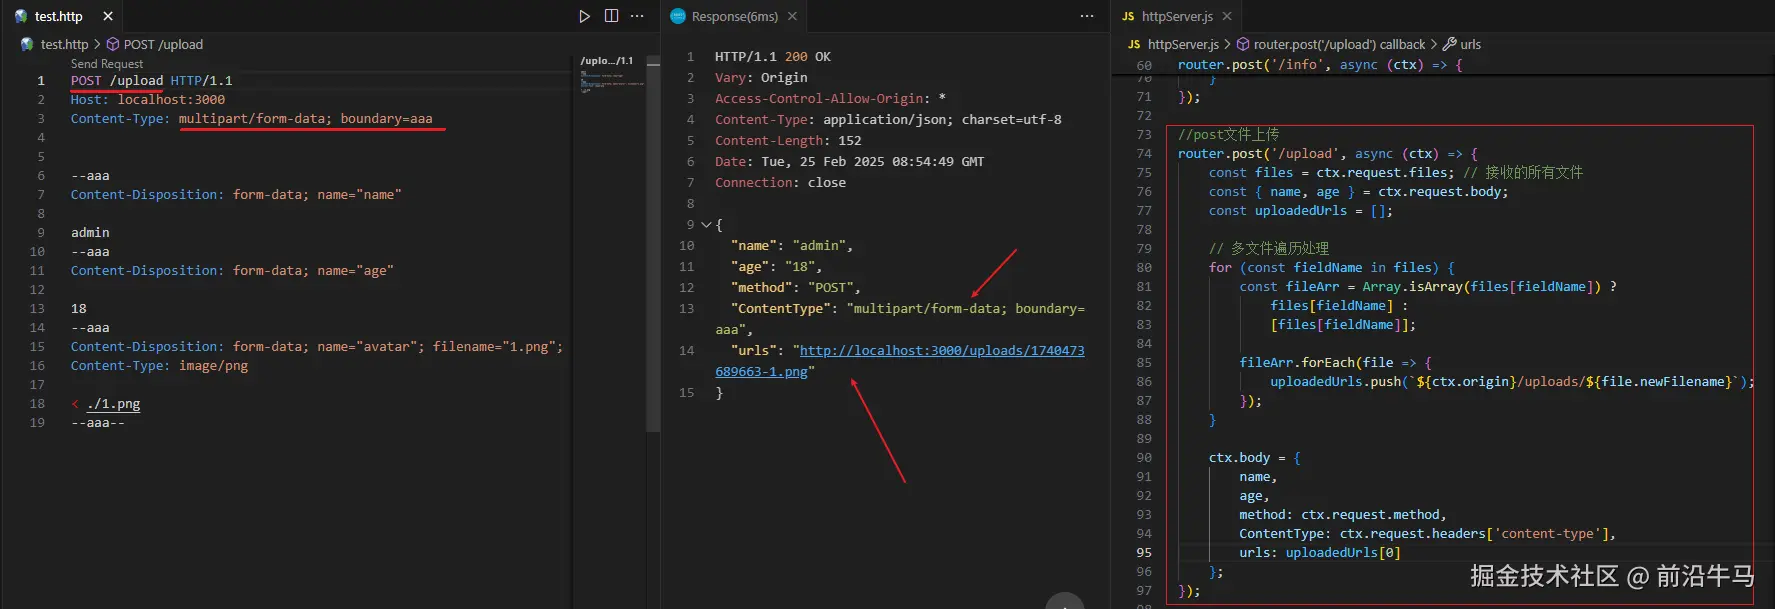Click '"method": "POST"' in response JSON
The width and height of the screenshot is (1775, 609).
click(x=796, y=288)
